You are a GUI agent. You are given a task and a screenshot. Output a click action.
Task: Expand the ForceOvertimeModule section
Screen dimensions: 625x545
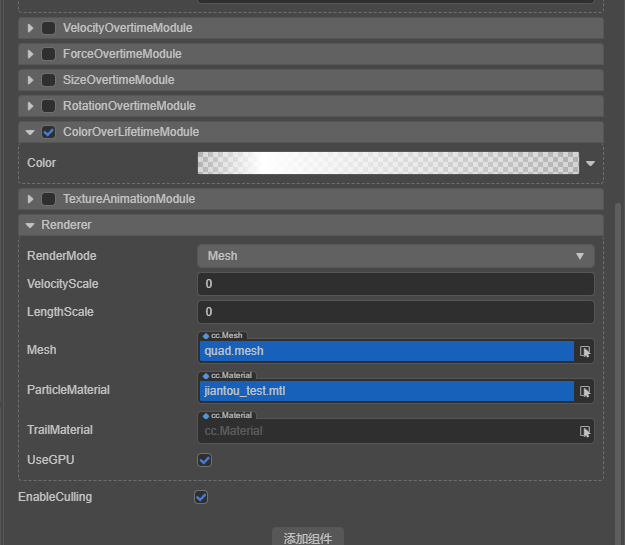tap(30, 54)
